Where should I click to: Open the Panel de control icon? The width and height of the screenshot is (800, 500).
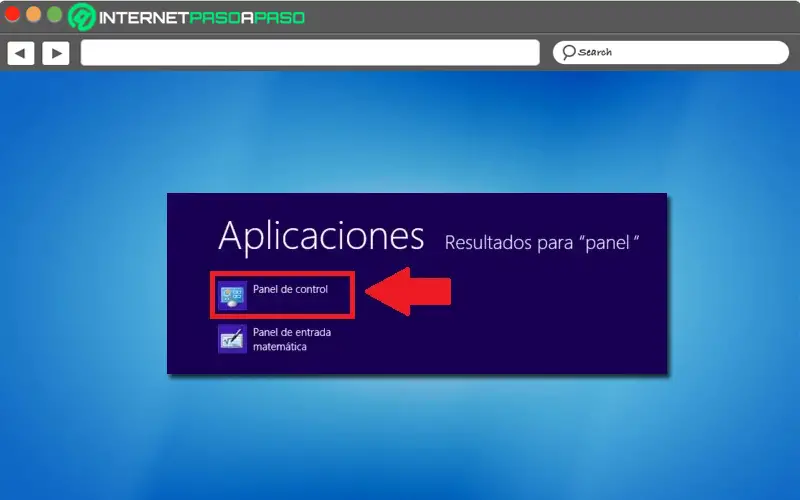pyautogui.click(x=233, y=295)
